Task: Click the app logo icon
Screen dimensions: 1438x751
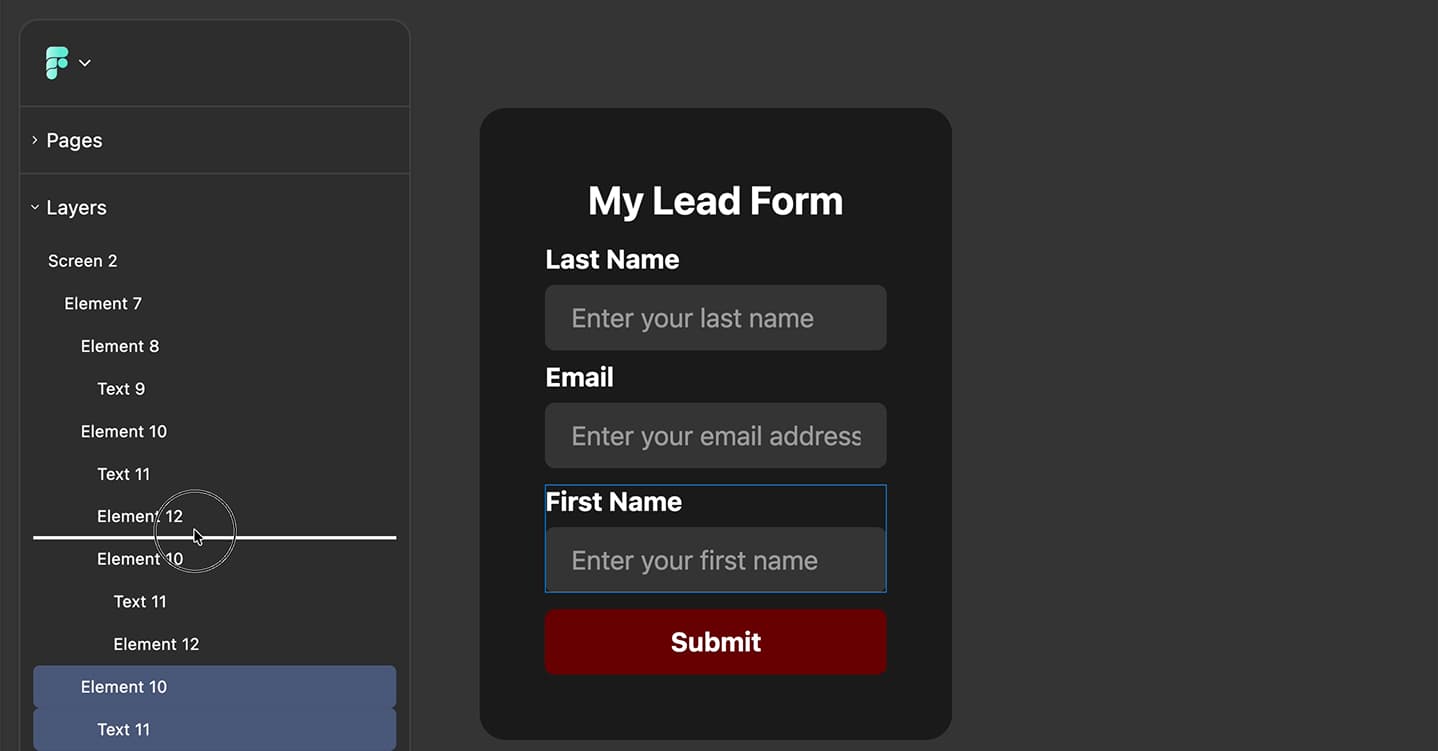Action: (x=57, y=63)
